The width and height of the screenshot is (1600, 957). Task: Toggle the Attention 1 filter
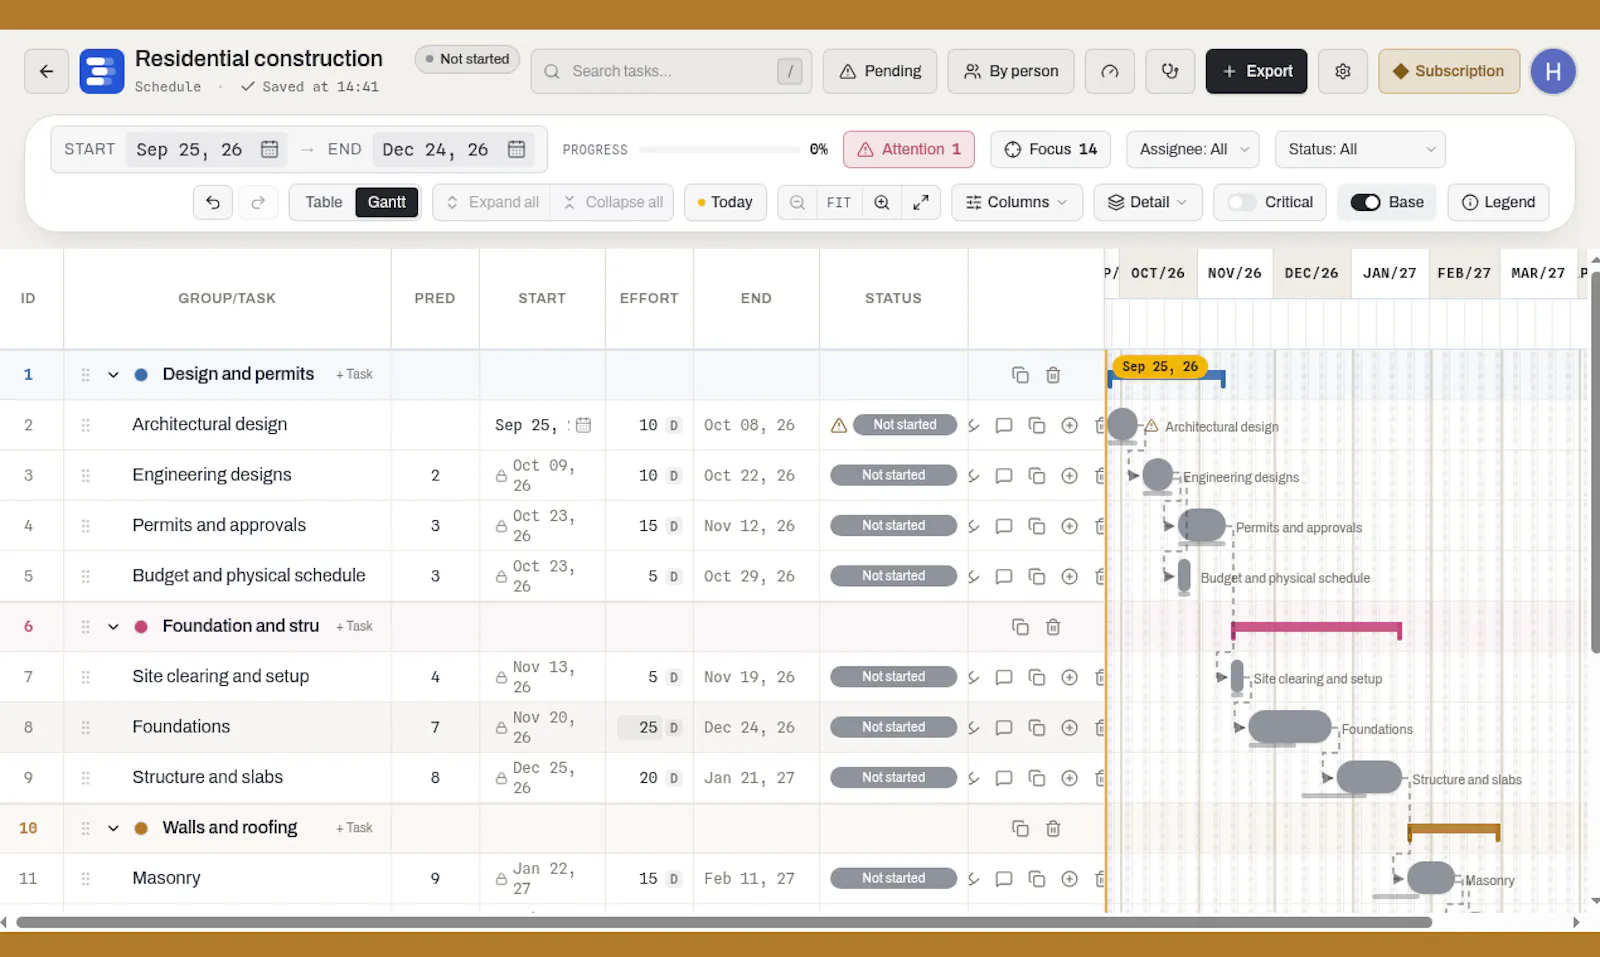pos(909,149)
